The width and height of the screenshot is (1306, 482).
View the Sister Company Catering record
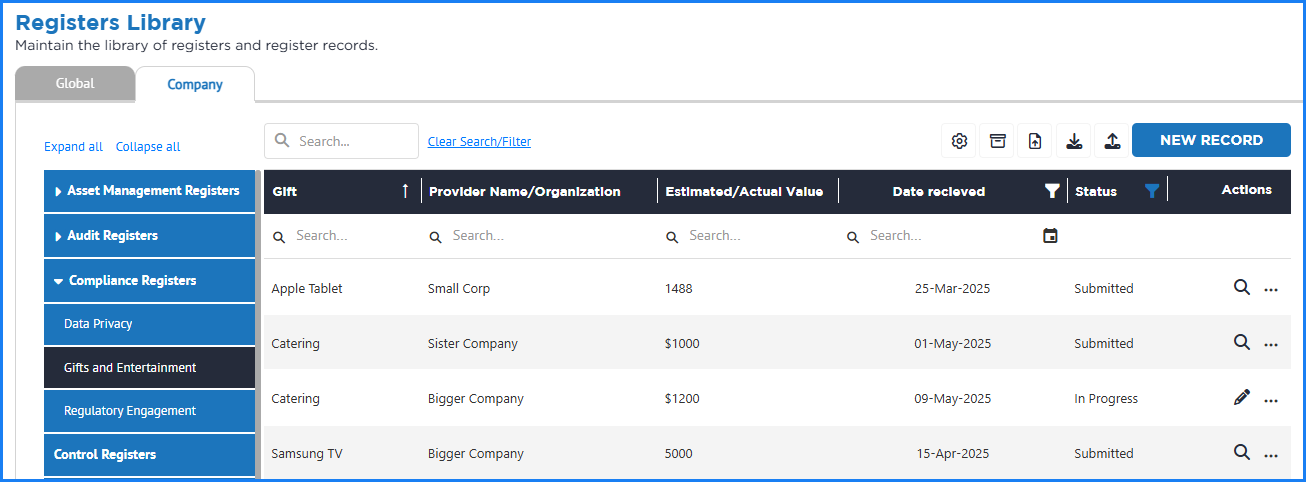coord(1241,343)
